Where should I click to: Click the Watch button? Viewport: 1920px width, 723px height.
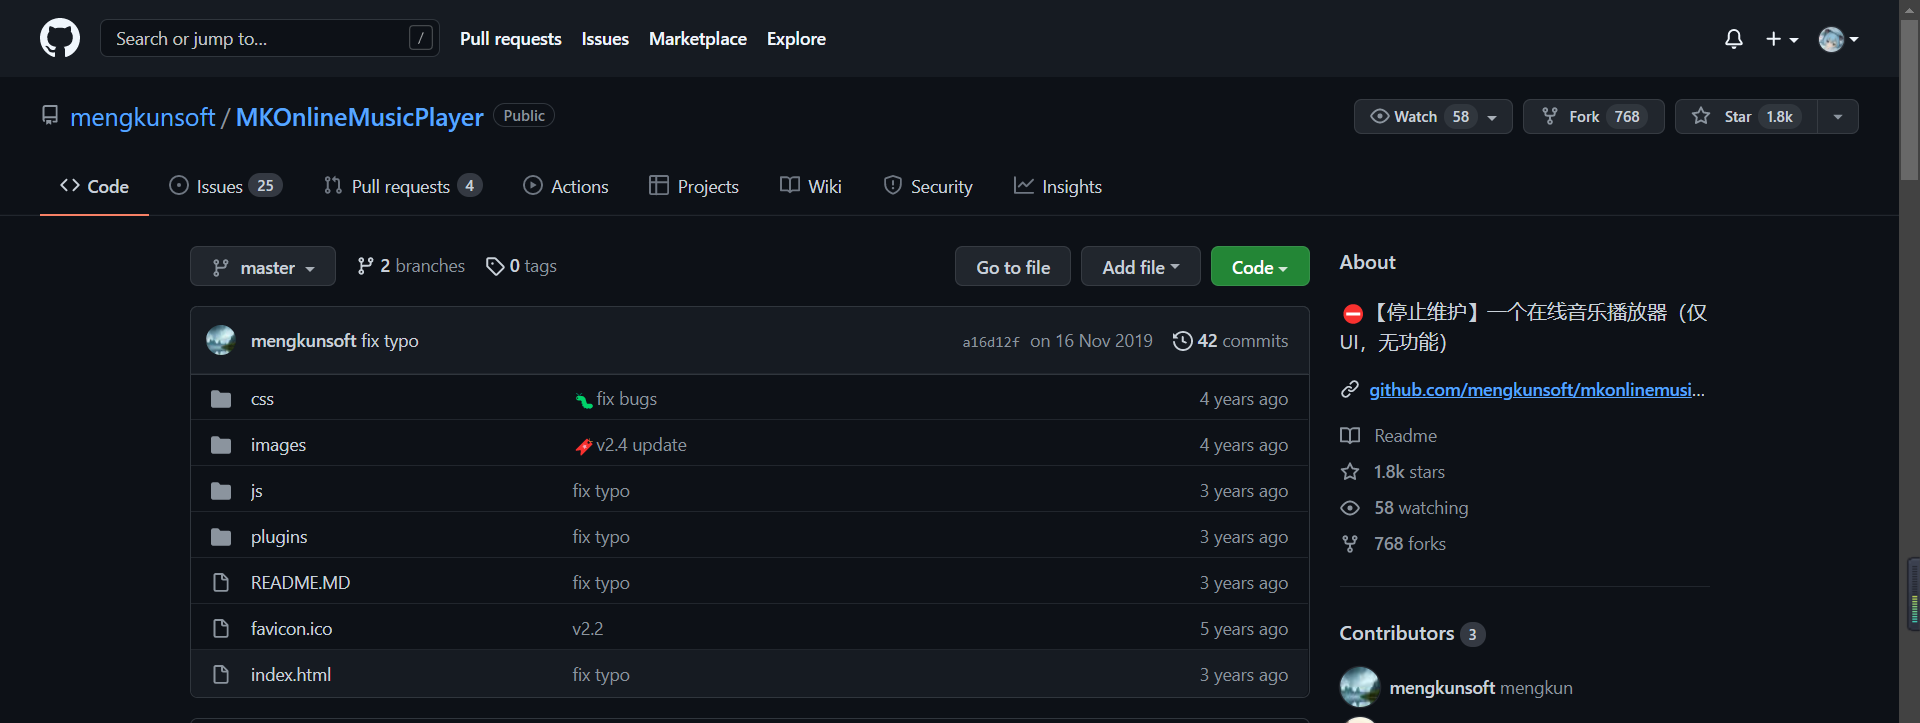[1420, 116]
